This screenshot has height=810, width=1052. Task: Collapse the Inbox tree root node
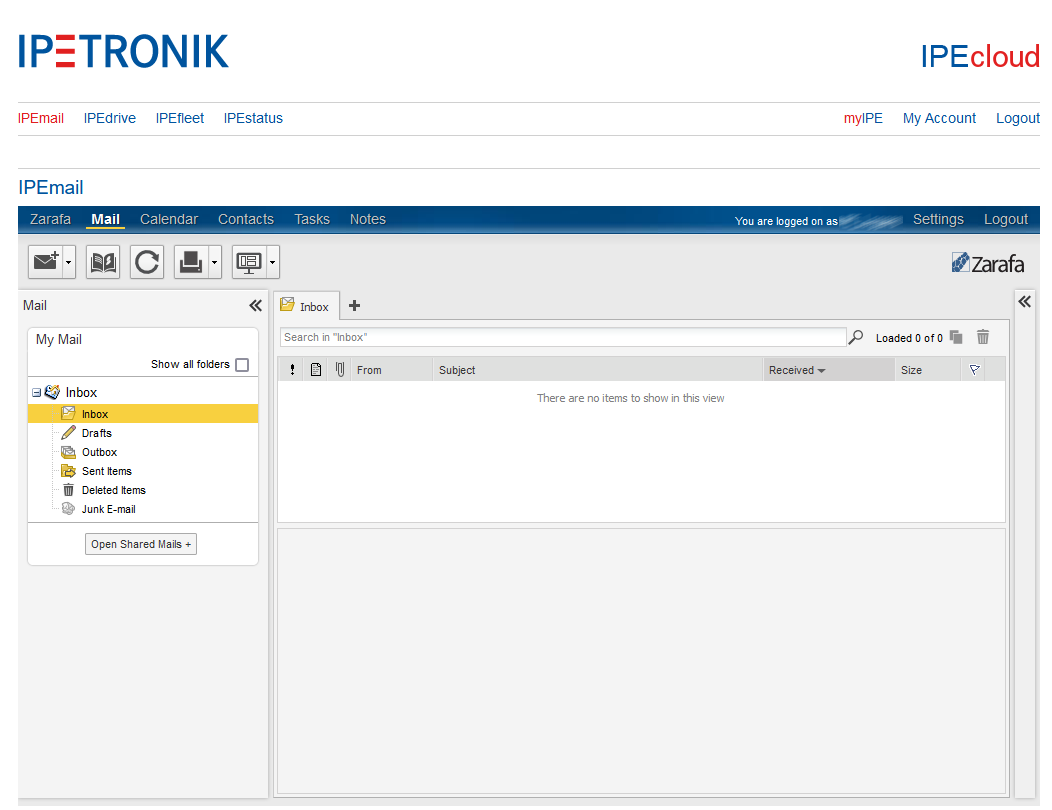coord(36,393)
